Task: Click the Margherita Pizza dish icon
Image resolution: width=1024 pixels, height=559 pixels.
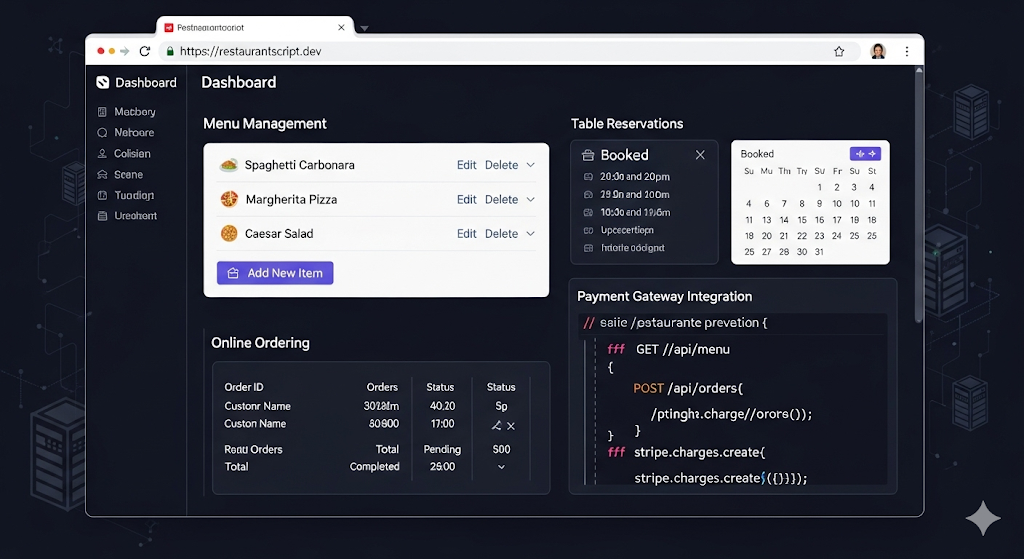Action: pyautogui.click(x=229, y=199)
